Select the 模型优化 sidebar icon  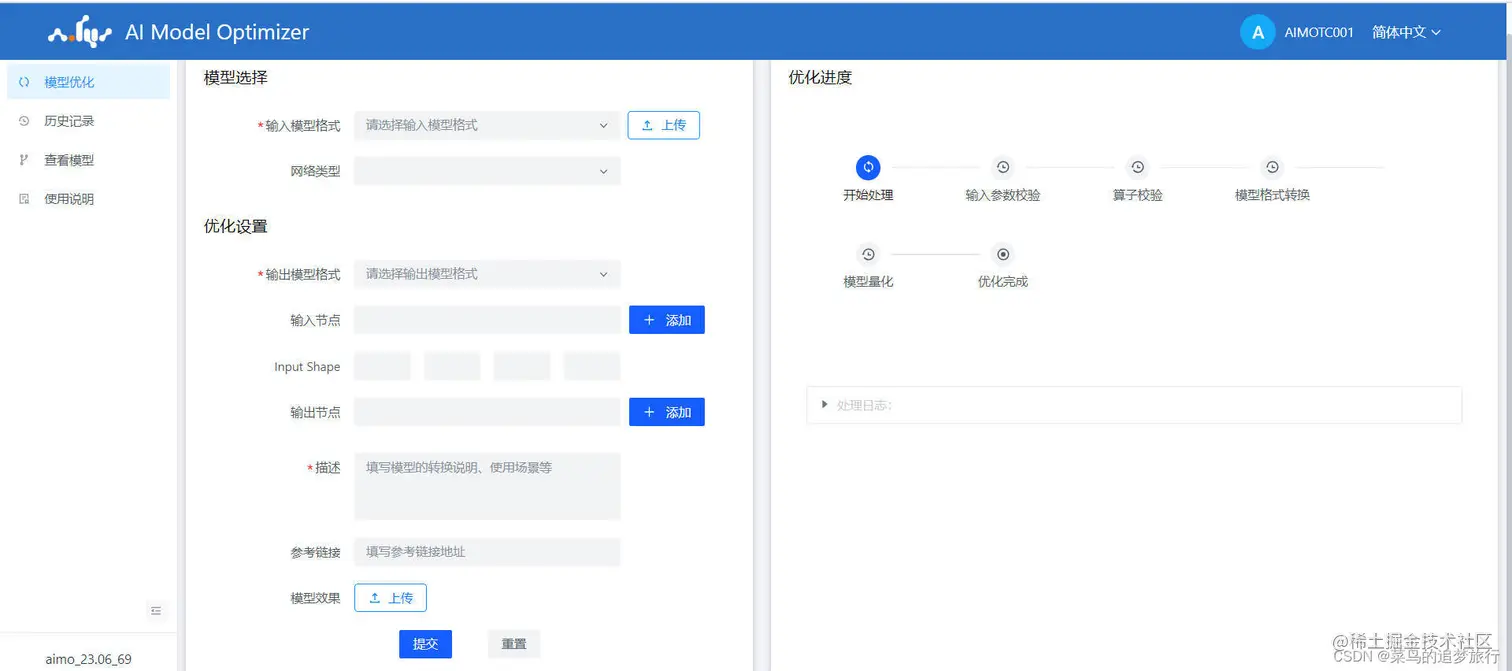26,81
